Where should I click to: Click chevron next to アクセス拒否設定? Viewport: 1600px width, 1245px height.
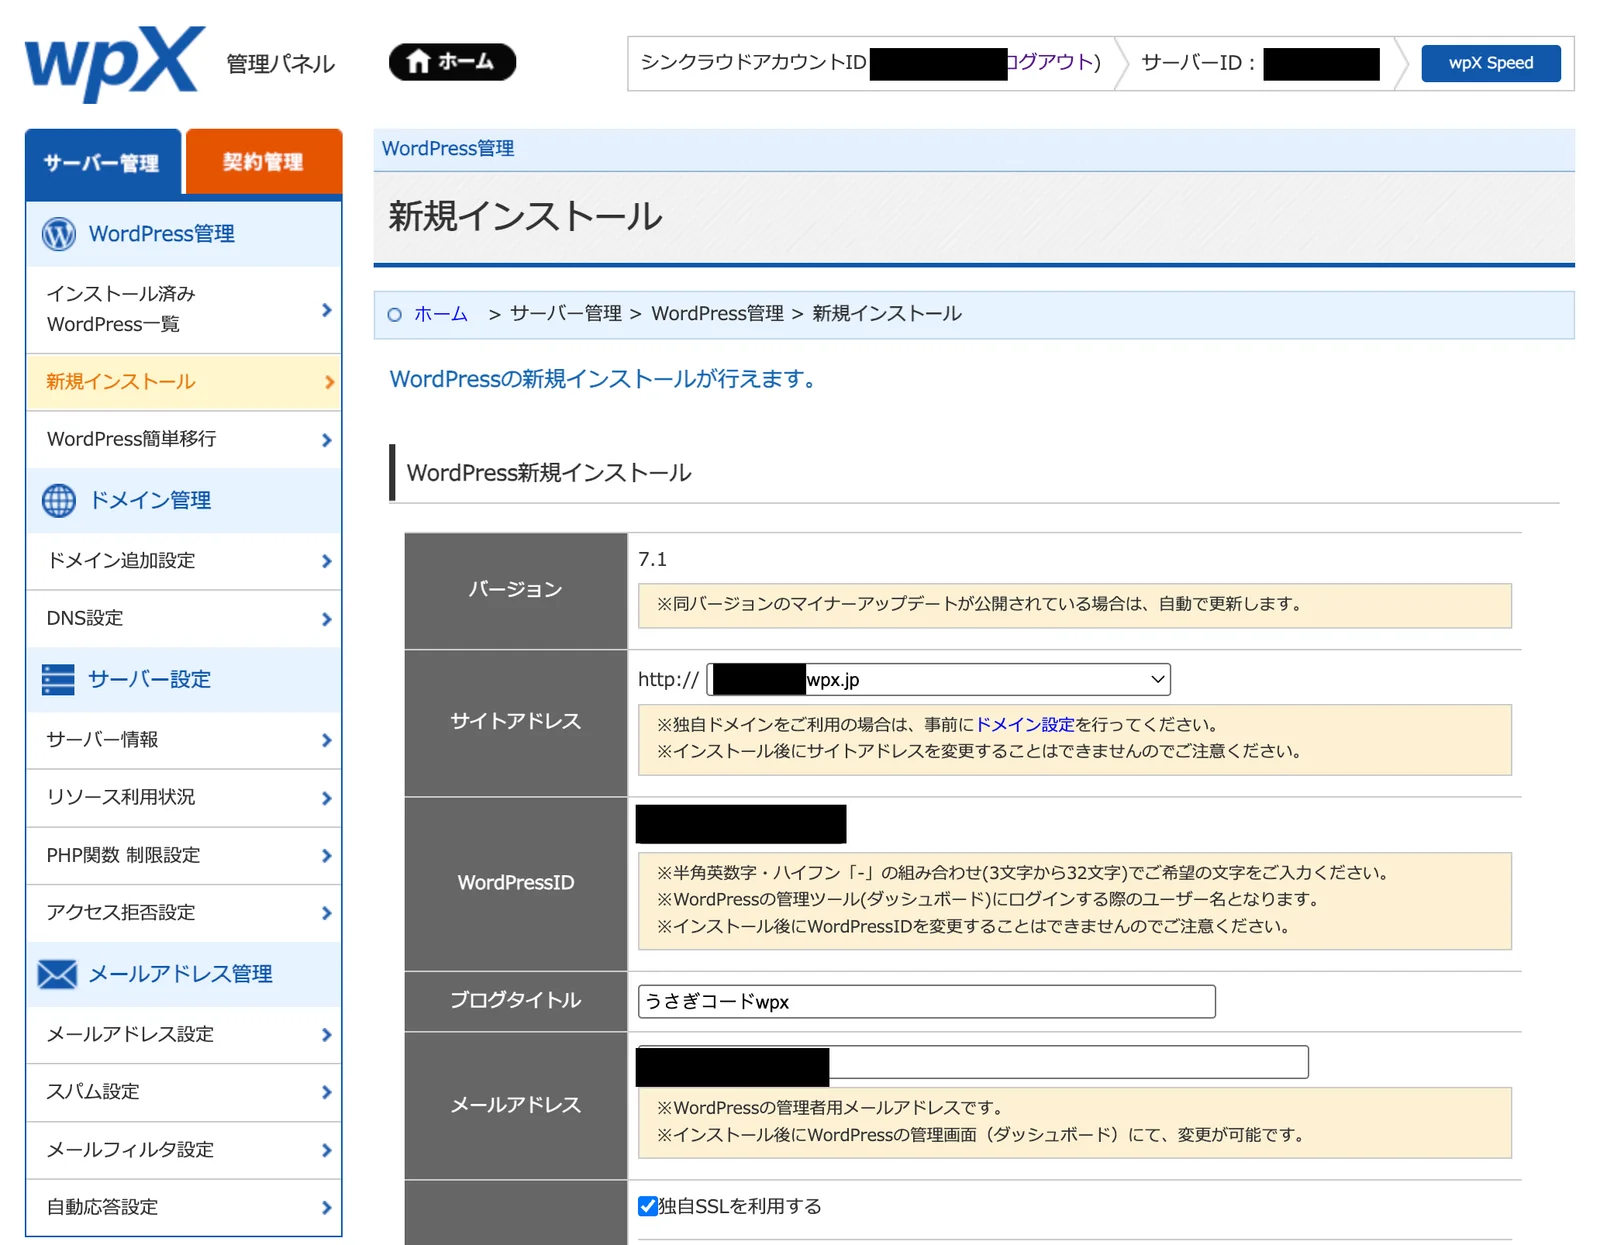(327, 913)
